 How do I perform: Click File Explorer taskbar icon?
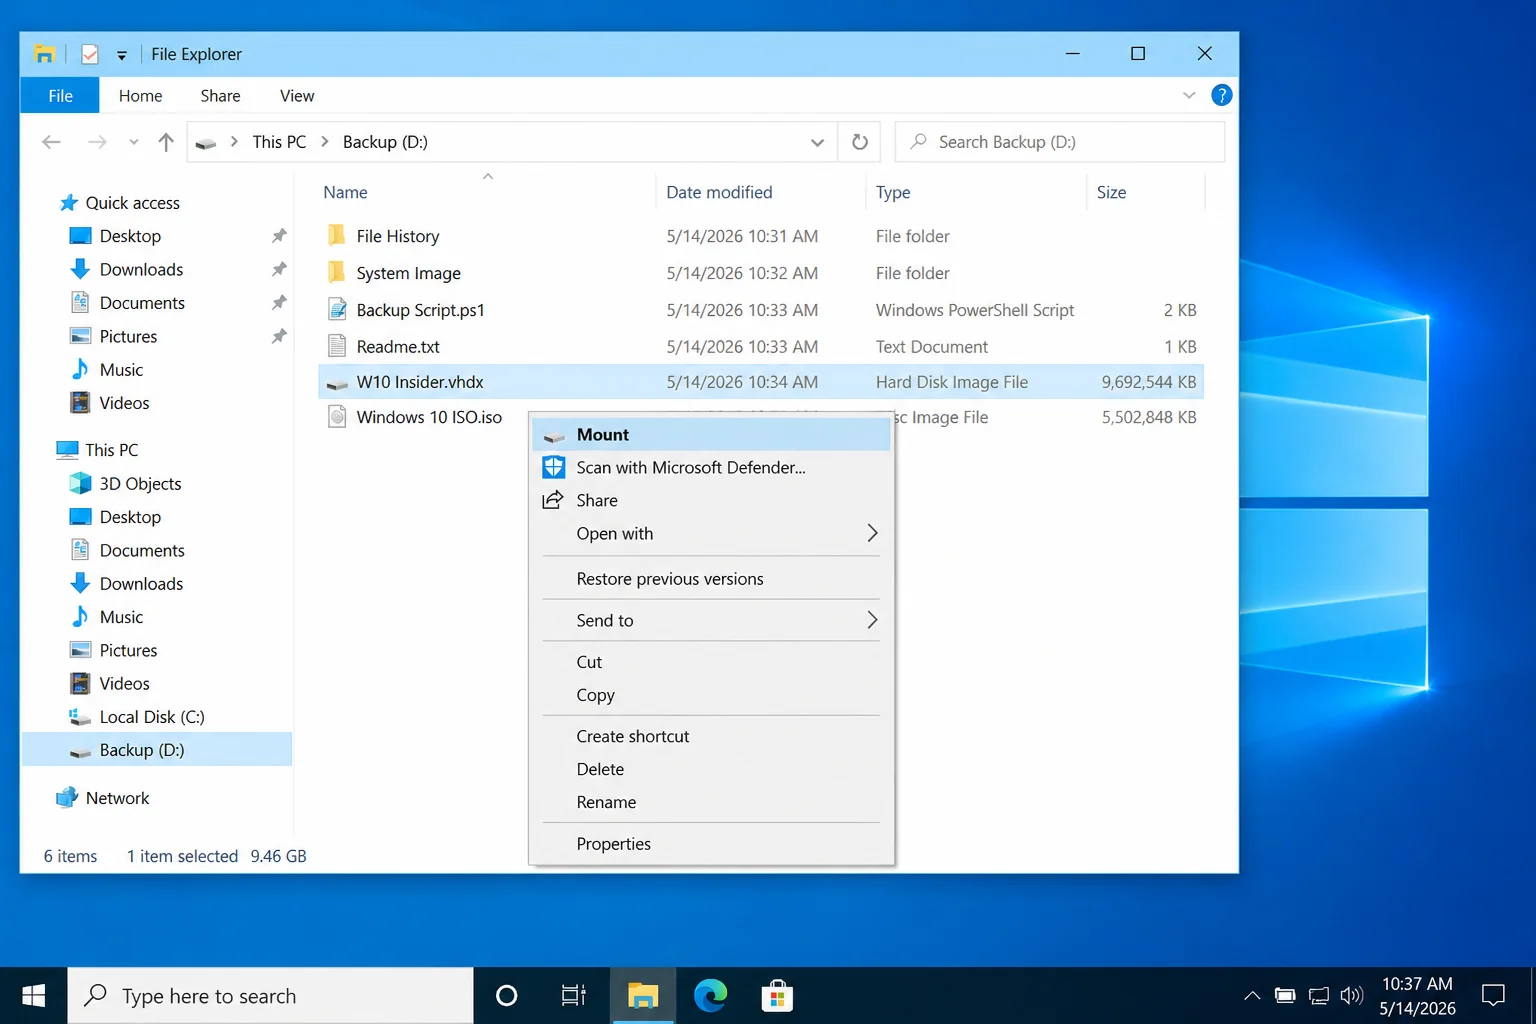point(643,996)
